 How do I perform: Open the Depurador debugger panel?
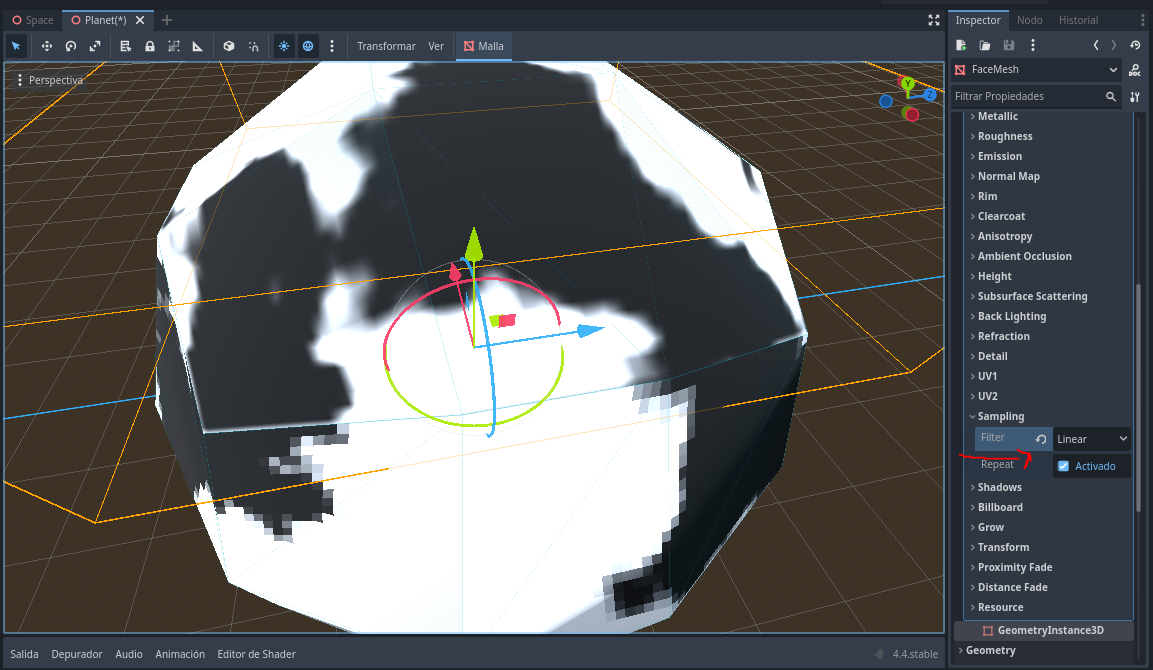[x=76, y=654]
